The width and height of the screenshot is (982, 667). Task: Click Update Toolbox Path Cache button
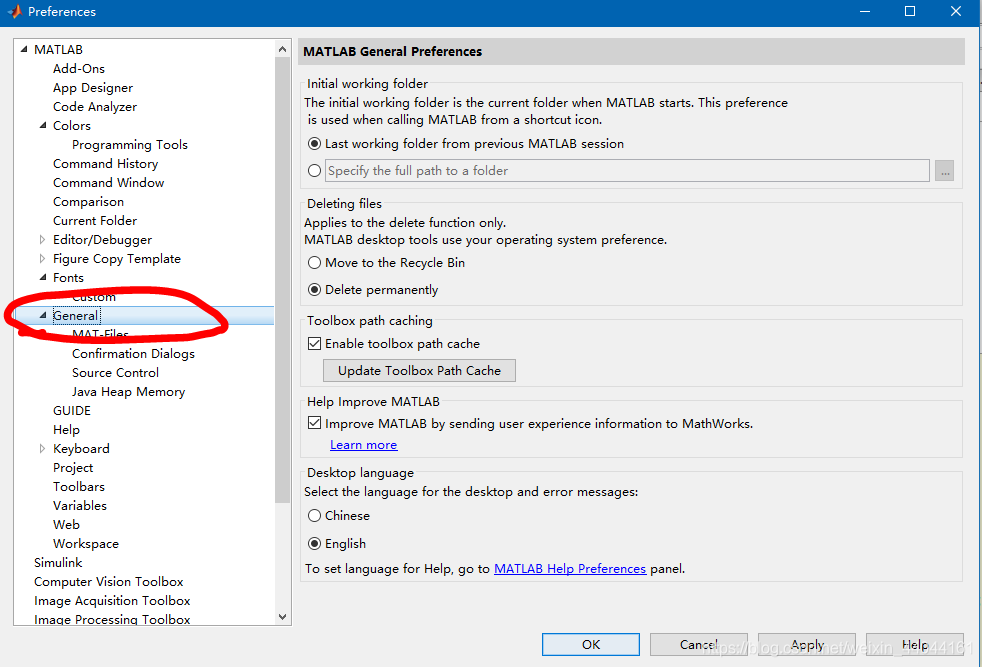click(x=419, y=370)
